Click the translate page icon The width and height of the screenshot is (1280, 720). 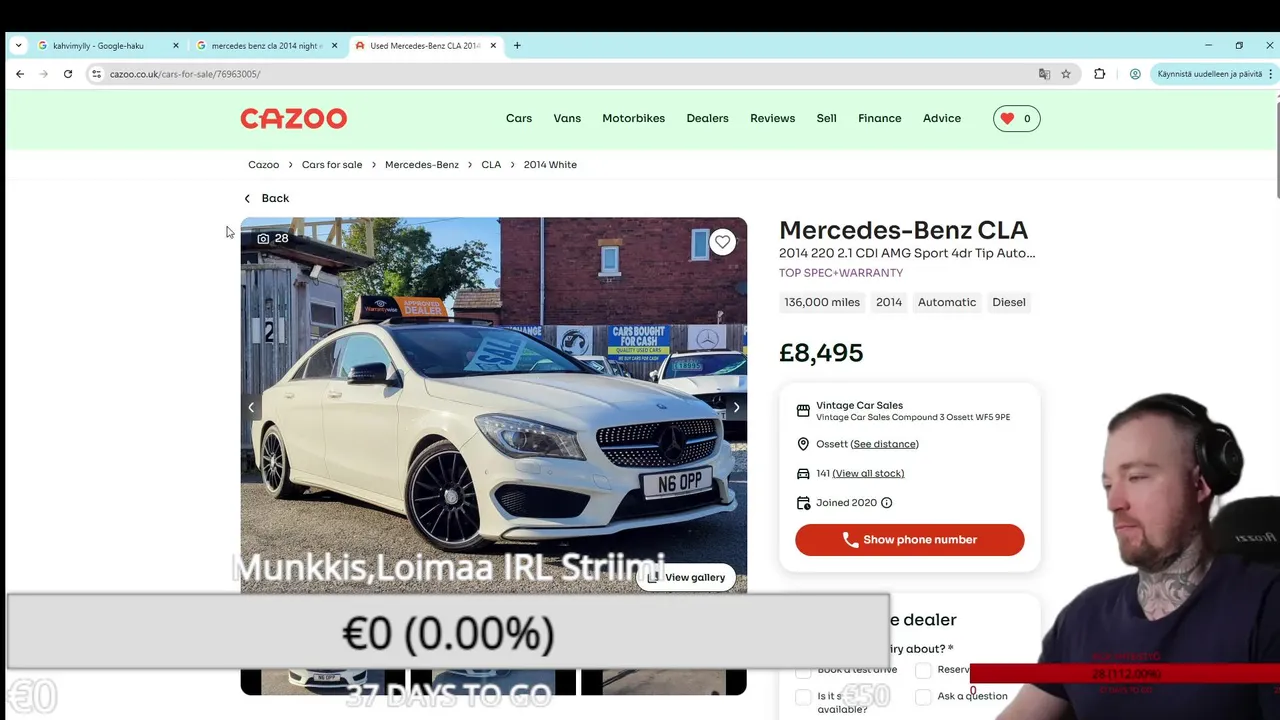[1044, 74]
